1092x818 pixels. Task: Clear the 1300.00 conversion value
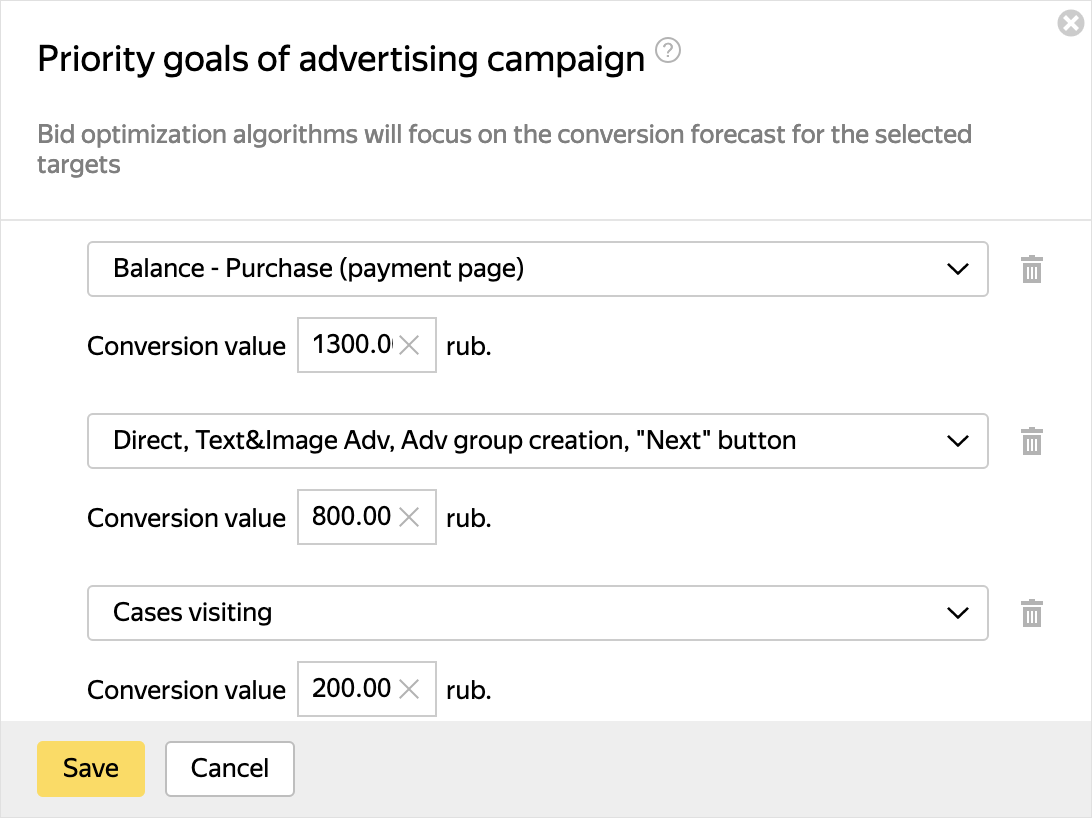pos(409,346)
